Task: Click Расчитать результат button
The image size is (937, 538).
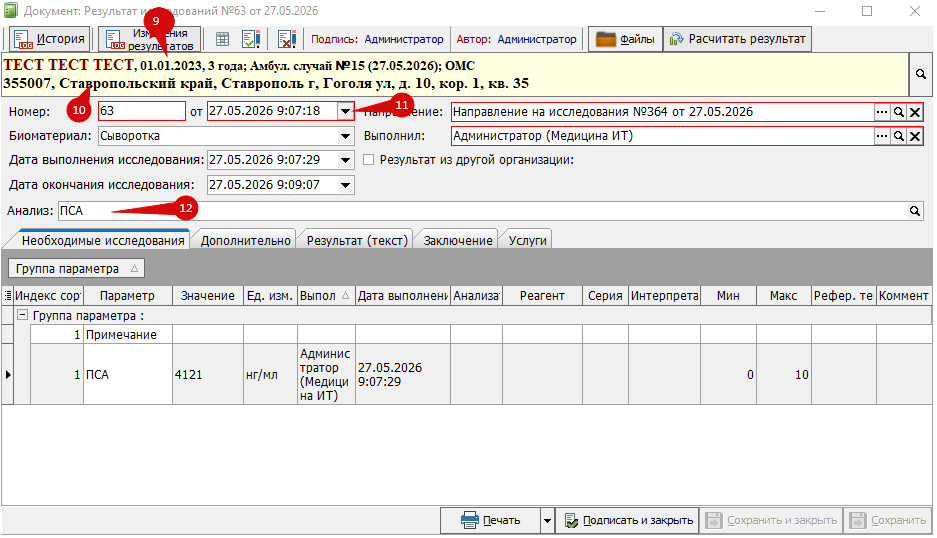Action: click(738, 39)
